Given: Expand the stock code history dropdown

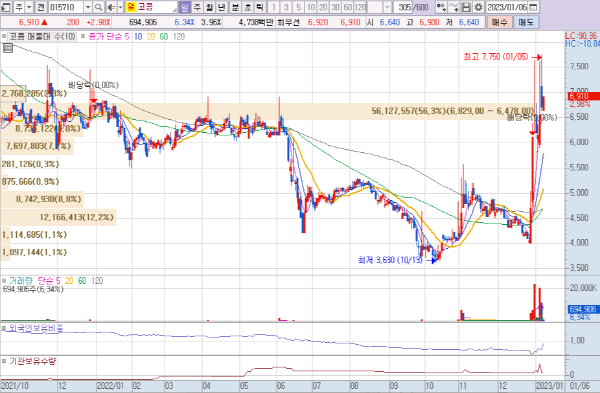Looking at the screenshot, I should tap(88, 7).
